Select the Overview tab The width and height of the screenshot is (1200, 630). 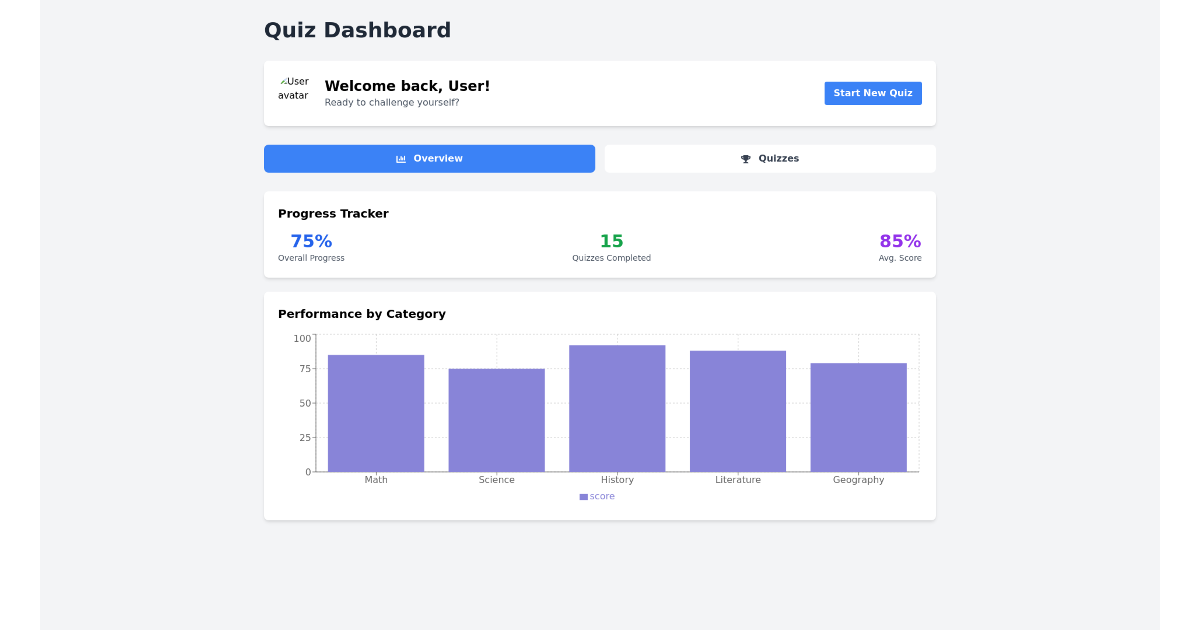[x=429, y=158]
